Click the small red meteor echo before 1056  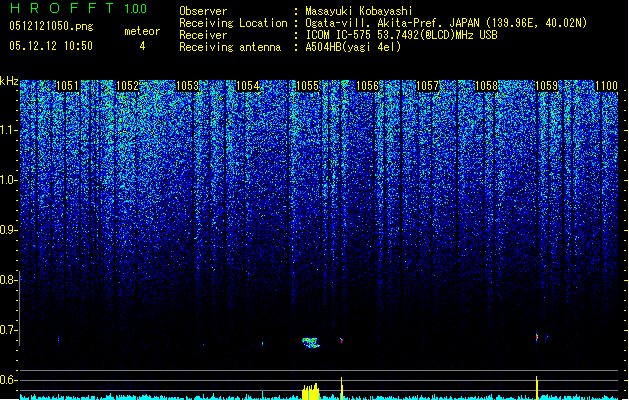341,341
